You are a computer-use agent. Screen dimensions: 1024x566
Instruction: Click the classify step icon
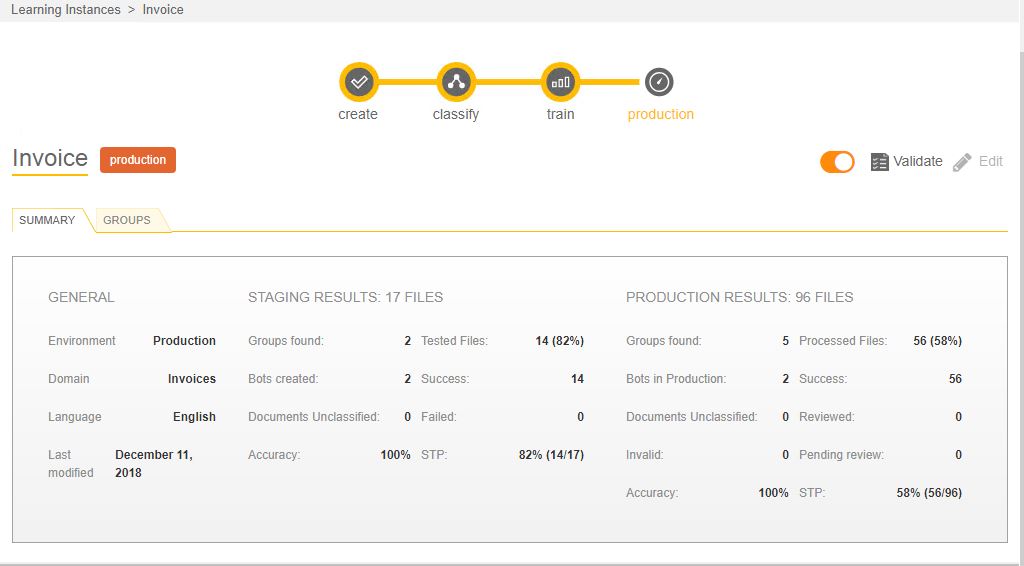(x=456, y=82)
